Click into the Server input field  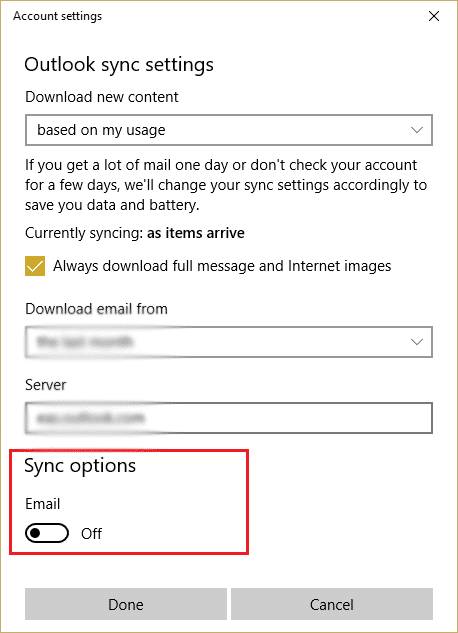point(229,418)
